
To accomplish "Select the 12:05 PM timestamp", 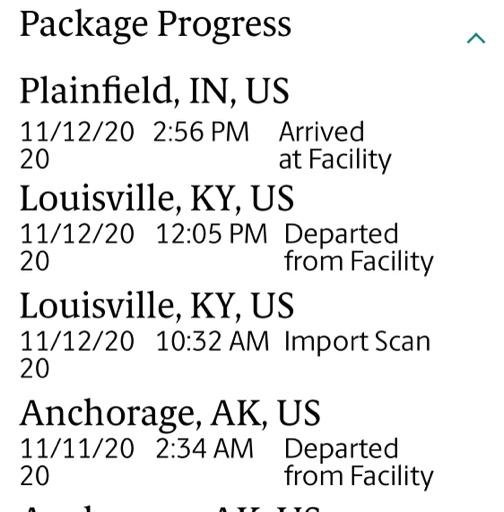I will pyautogui.click(x=211, y=234).
